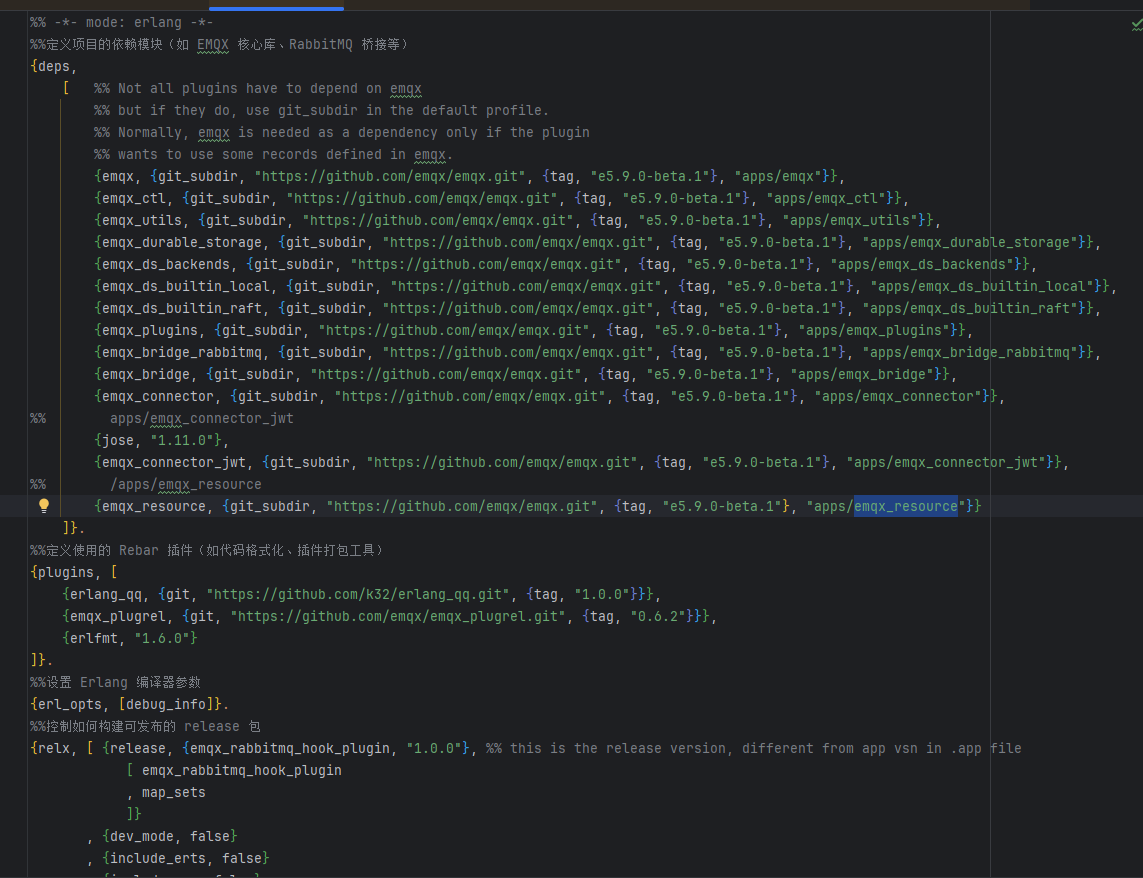Click the "emqx_plugrel" plugin atom
1143x878 pixels.
pyautogui.click(x=118, y=616)
